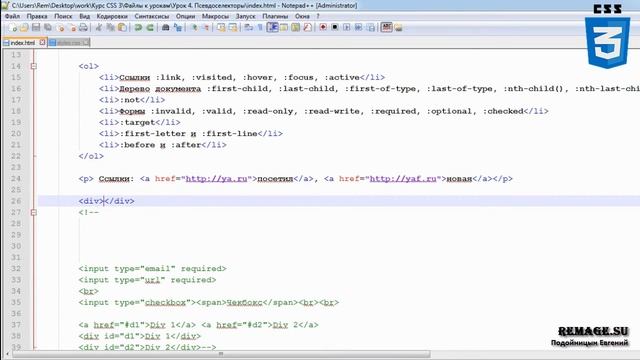Screen dimensions: 640x360
Task: Collapse the <ol> block fold marker
Action: click(33, 66)
